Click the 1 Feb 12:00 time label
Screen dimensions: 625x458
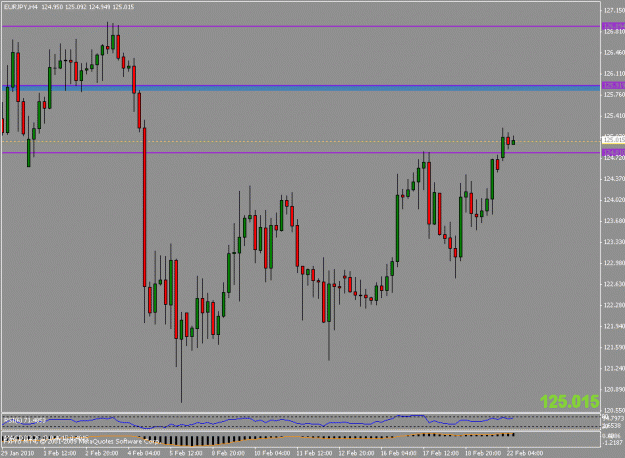click(60, 453)
